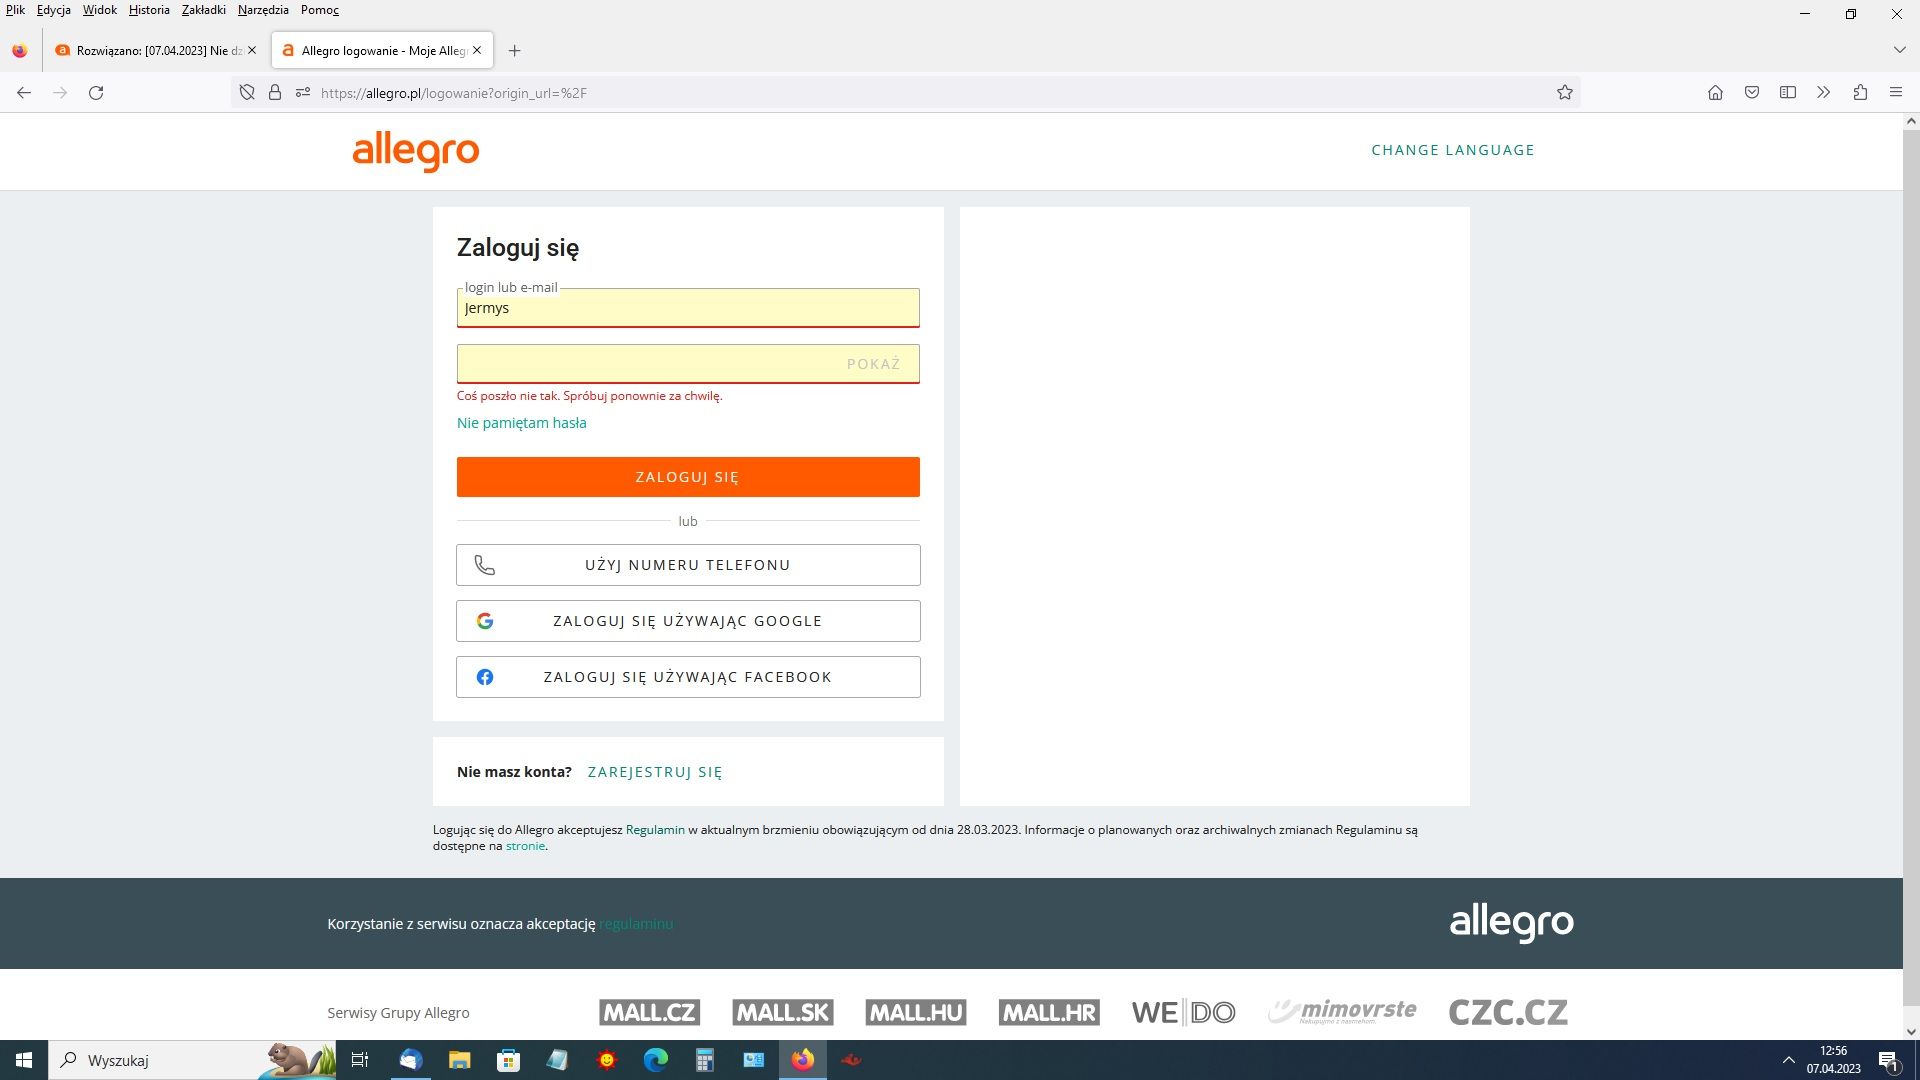Open the Regulamin link below login form
The image size is (1920, 1080).
click(x=655, y=830)
